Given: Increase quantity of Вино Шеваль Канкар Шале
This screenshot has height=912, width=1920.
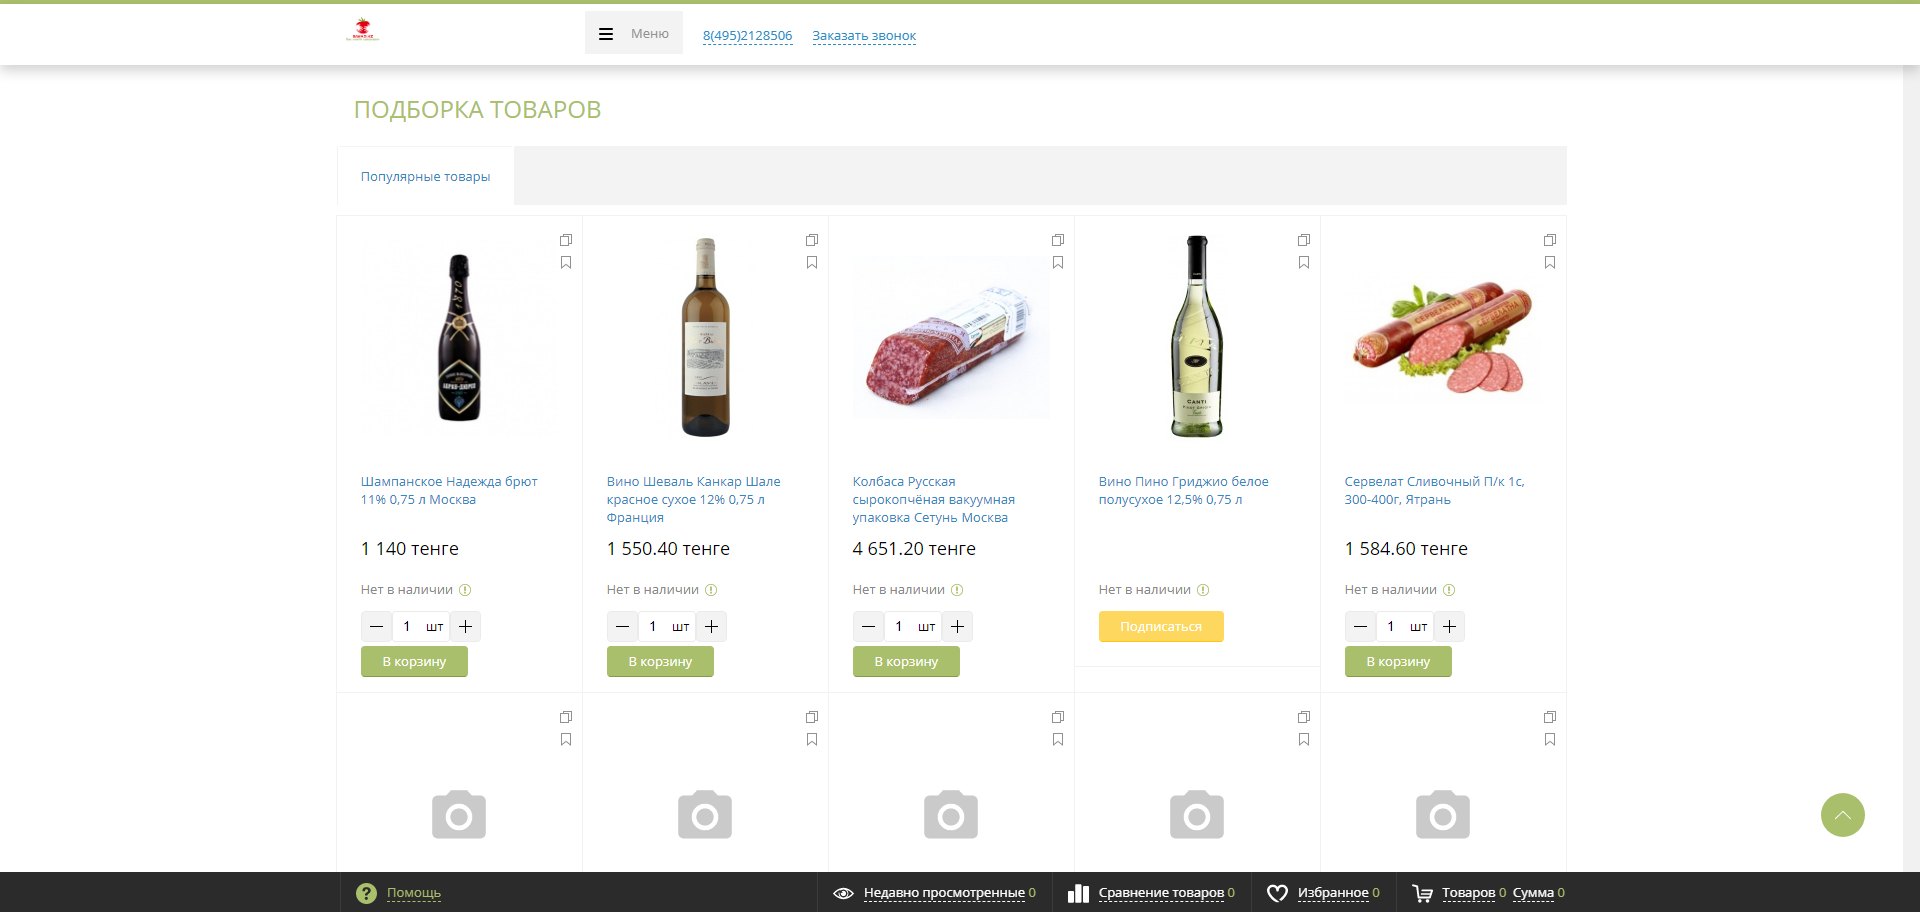Looking at the screenshot, I should click(711, 627).
